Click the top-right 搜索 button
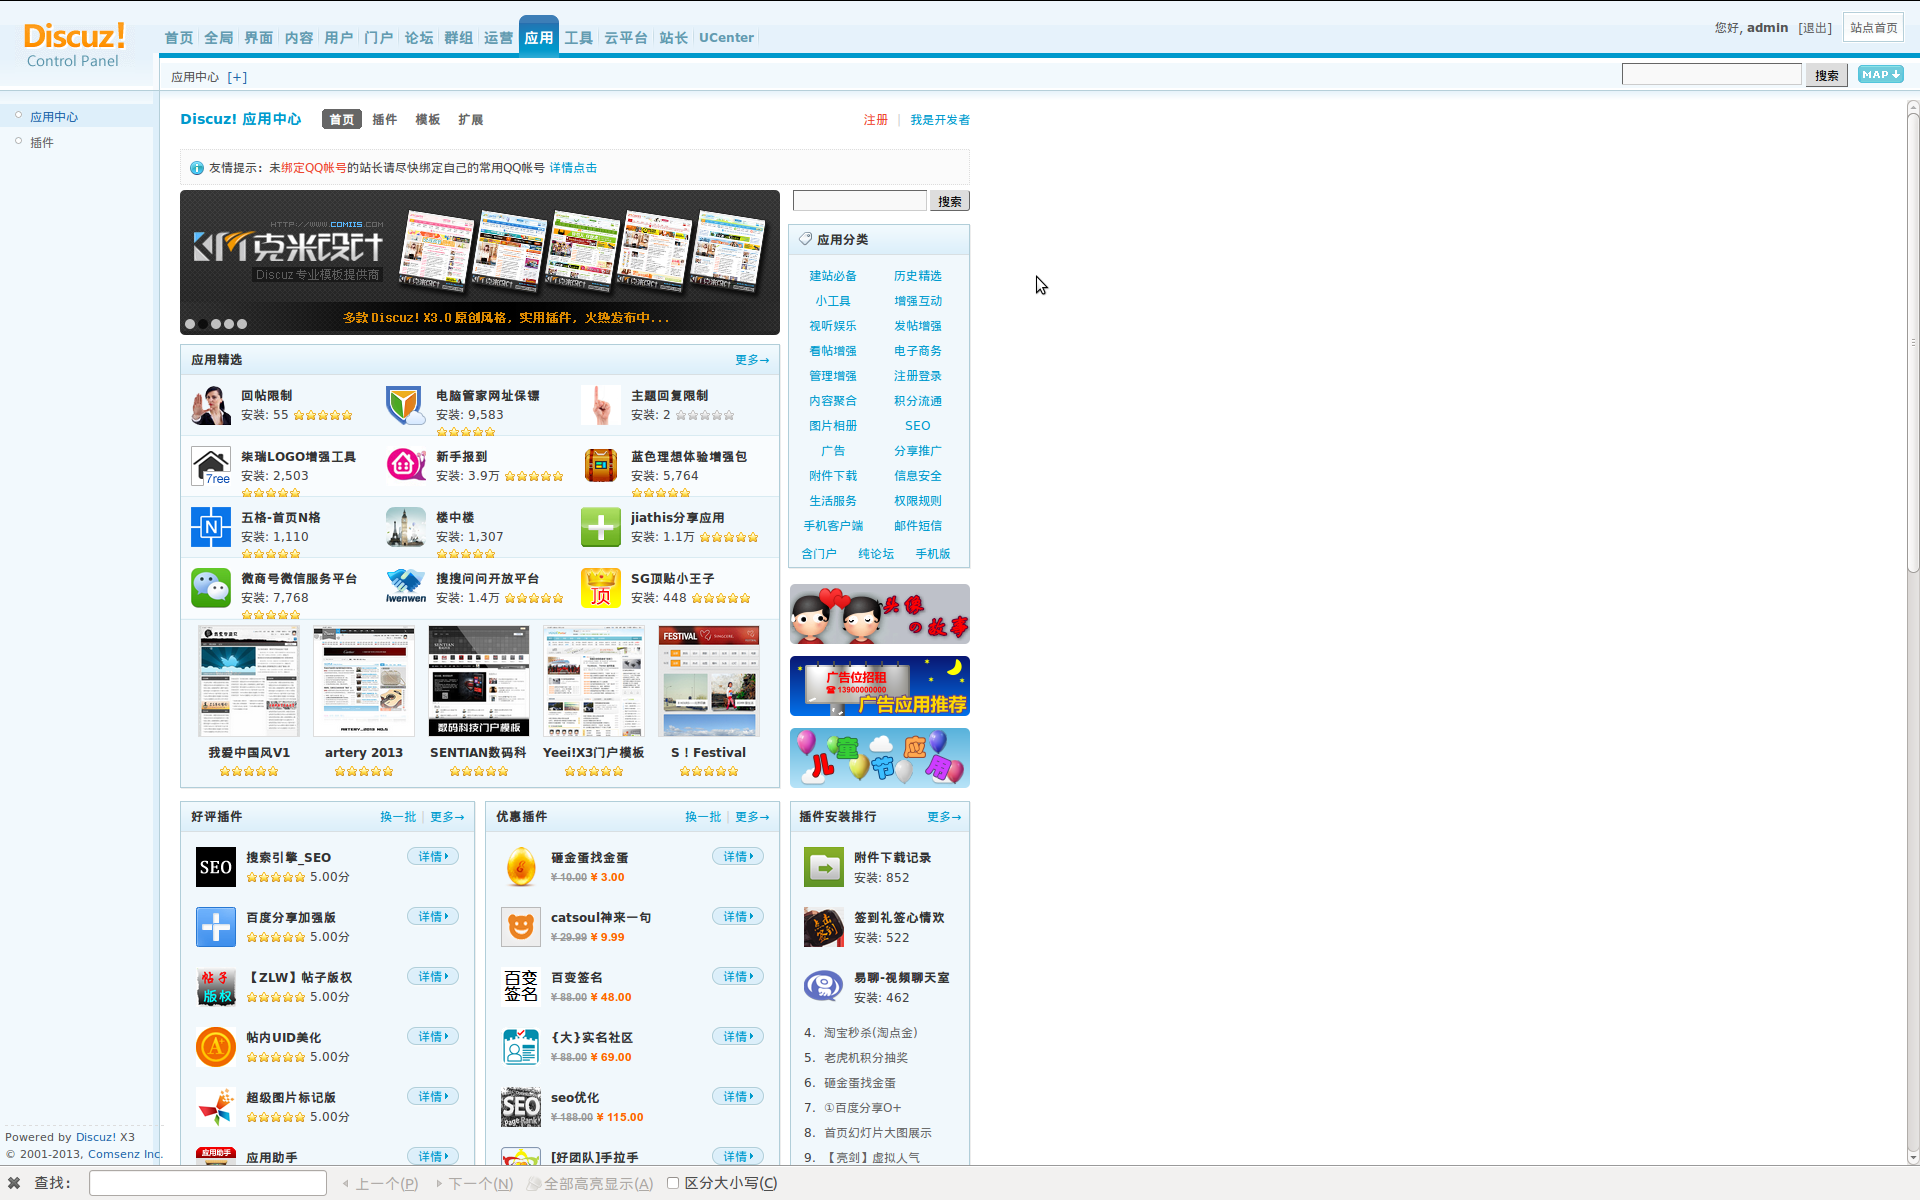 [x=1827, y=75]
